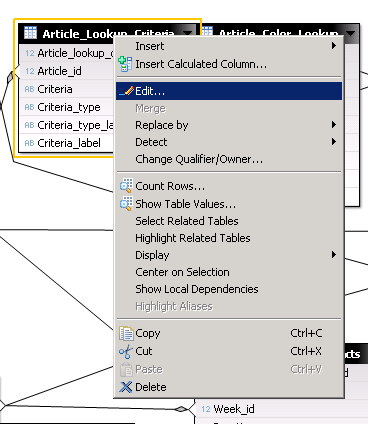Open Article_Color_Lookup table dropdown arrow
The width and height of the screenshot is (368, 424).
(x=351, y=33)
